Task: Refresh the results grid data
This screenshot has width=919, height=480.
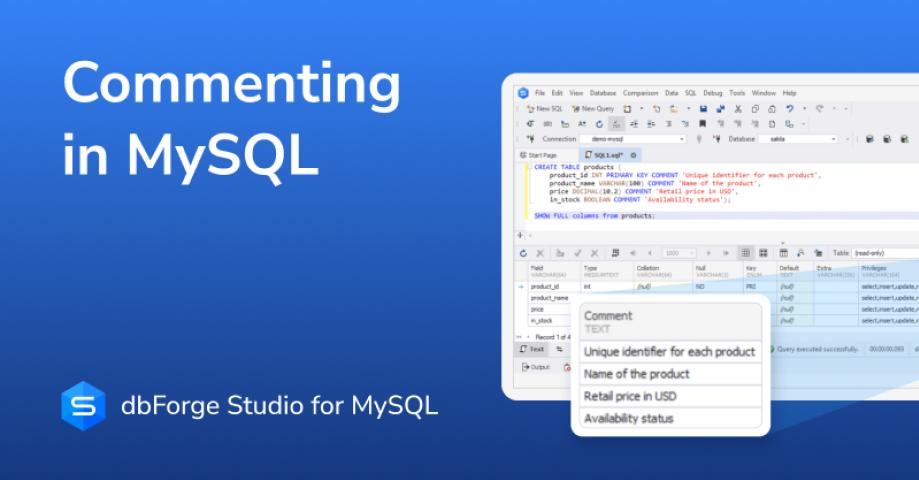Action: pos(525,253)
